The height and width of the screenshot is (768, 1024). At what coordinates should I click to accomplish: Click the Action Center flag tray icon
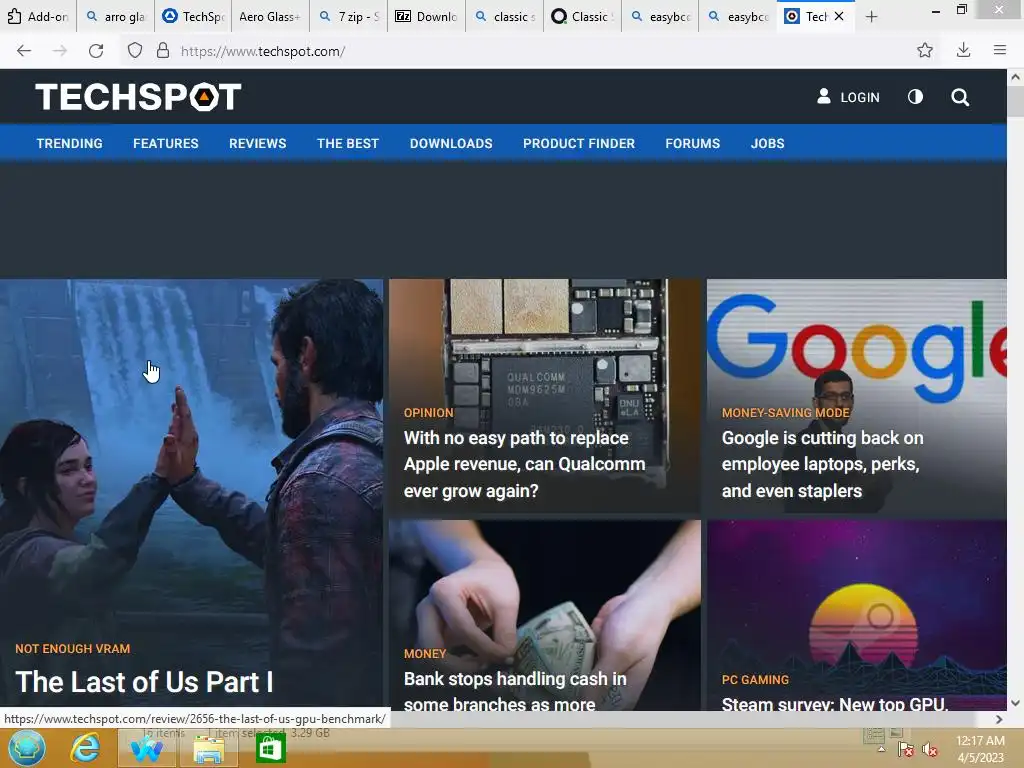905,750
